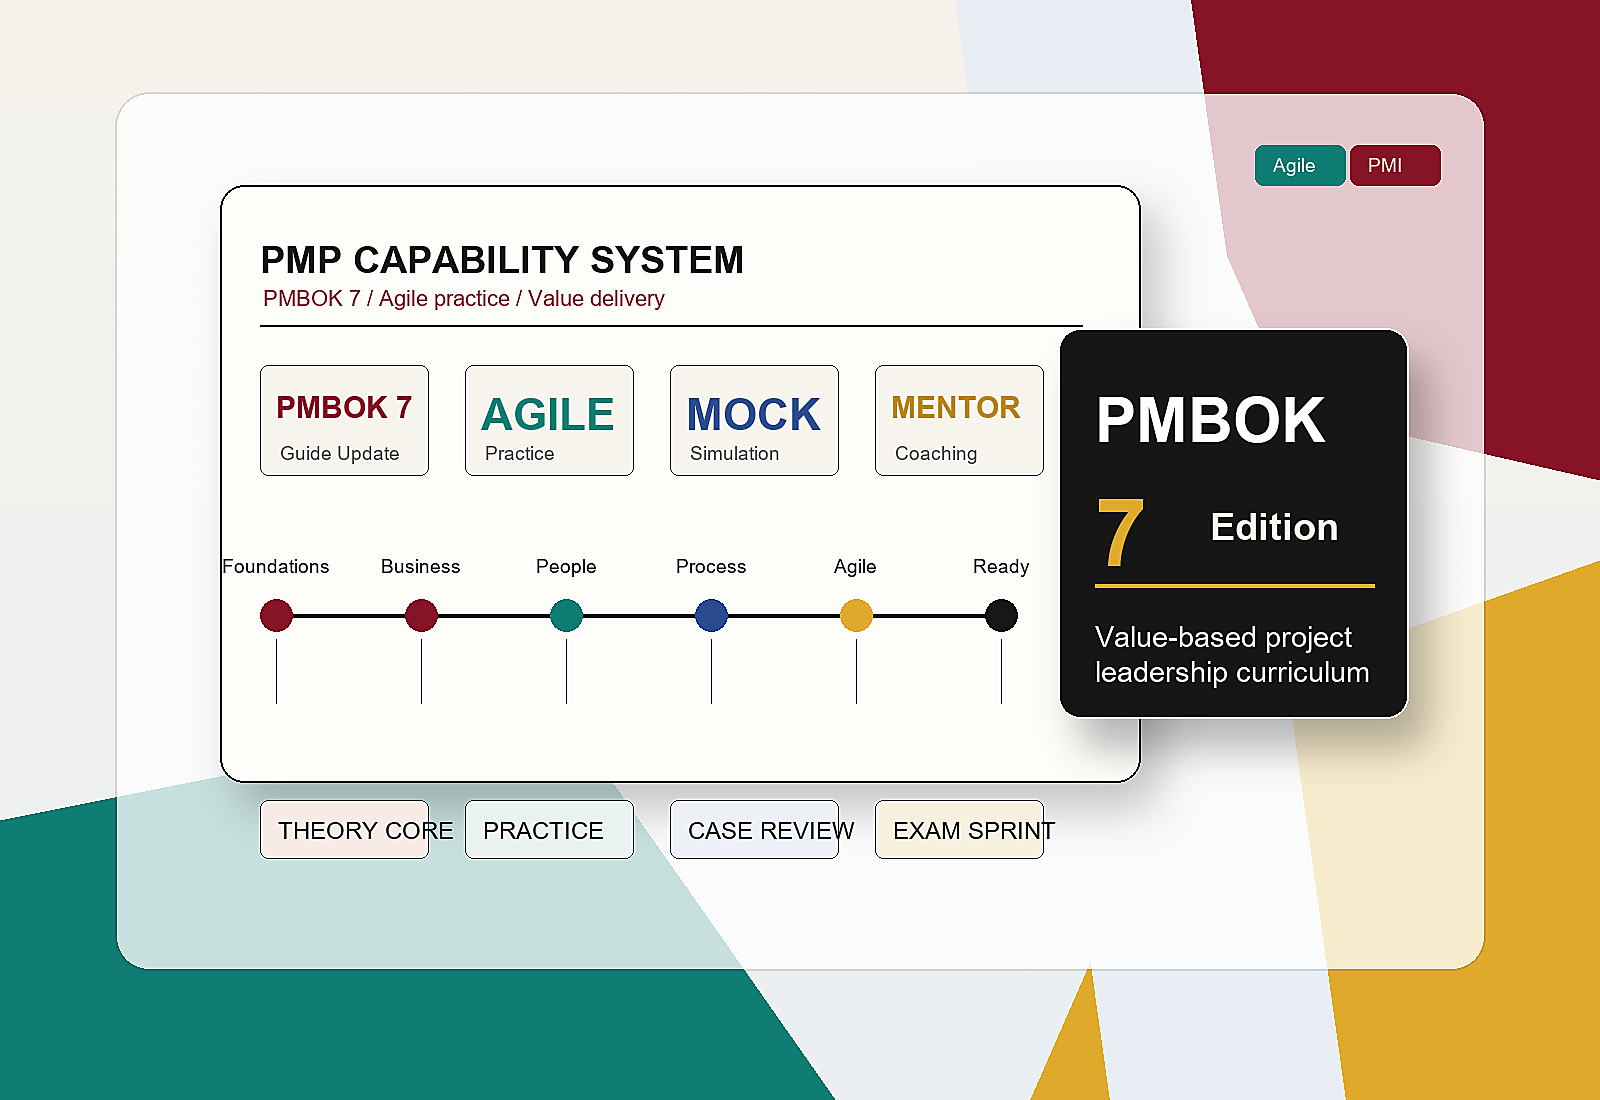Image resolution: width=1600 pixels, height=1100 pixels.
Task: Click the Ready stage label
Action: coord(1001,566)
